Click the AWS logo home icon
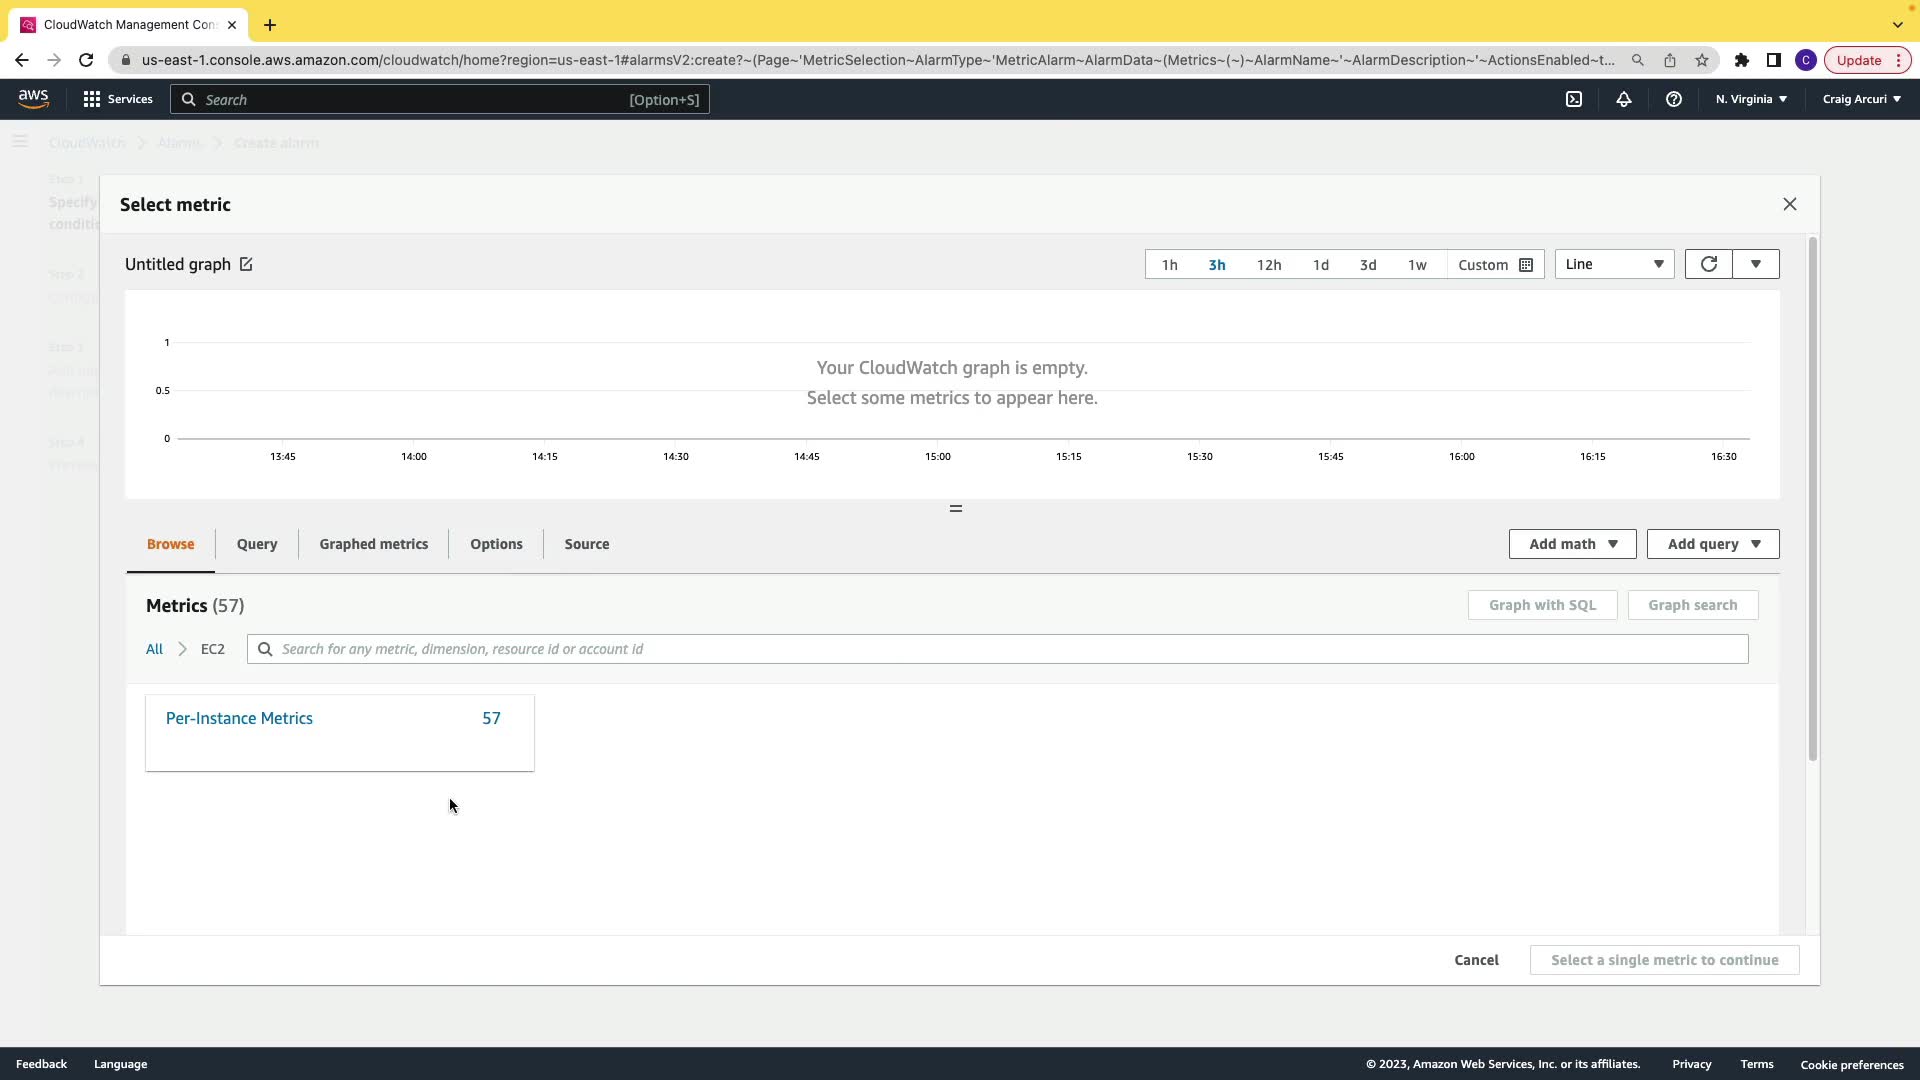The height and width of the screenshot is (1080, 1920). pos(33,99)
